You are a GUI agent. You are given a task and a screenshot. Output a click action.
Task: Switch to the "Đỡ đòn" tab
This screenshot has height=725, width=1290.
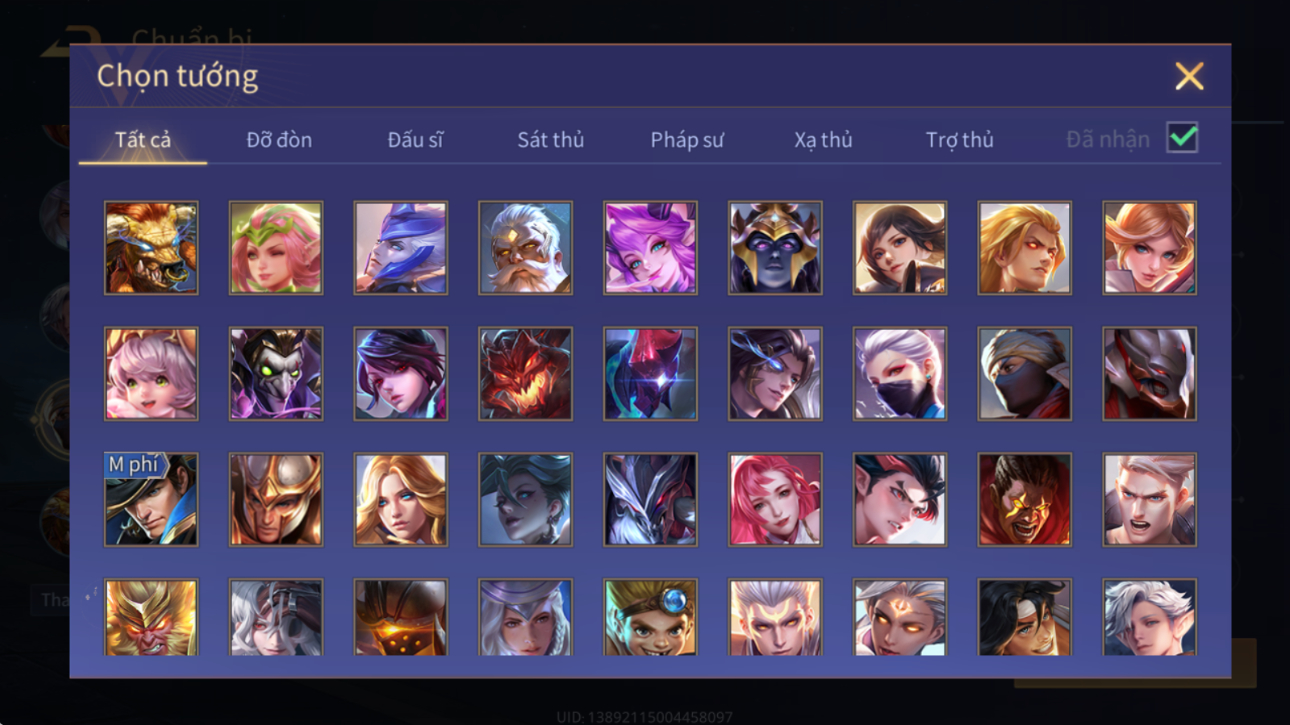coord(279,140)
